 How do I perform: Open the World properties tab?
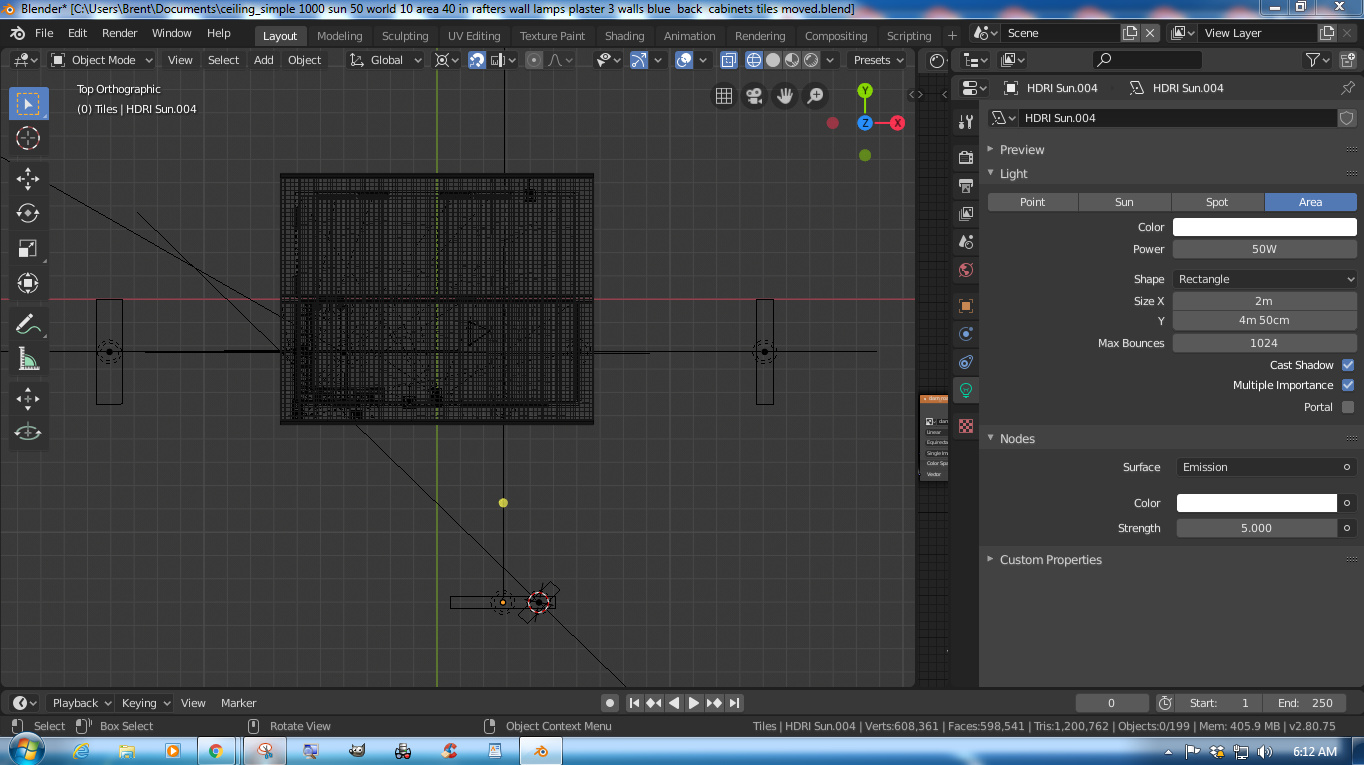[966, 270]
